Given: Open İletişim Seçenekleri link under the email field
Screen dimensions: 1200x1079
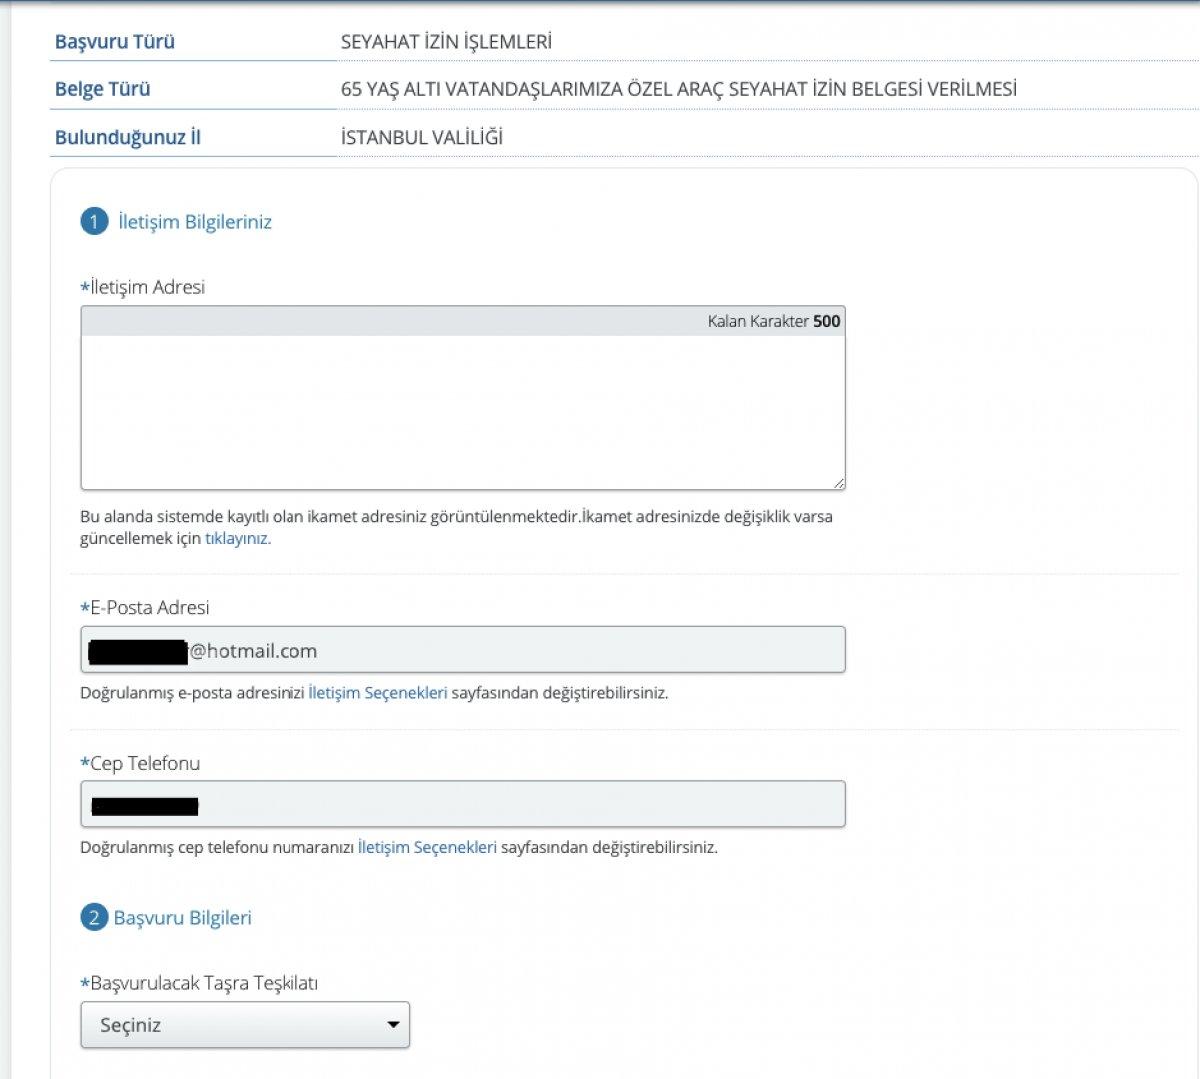Looking at the screenshot, I should [377, 692].
